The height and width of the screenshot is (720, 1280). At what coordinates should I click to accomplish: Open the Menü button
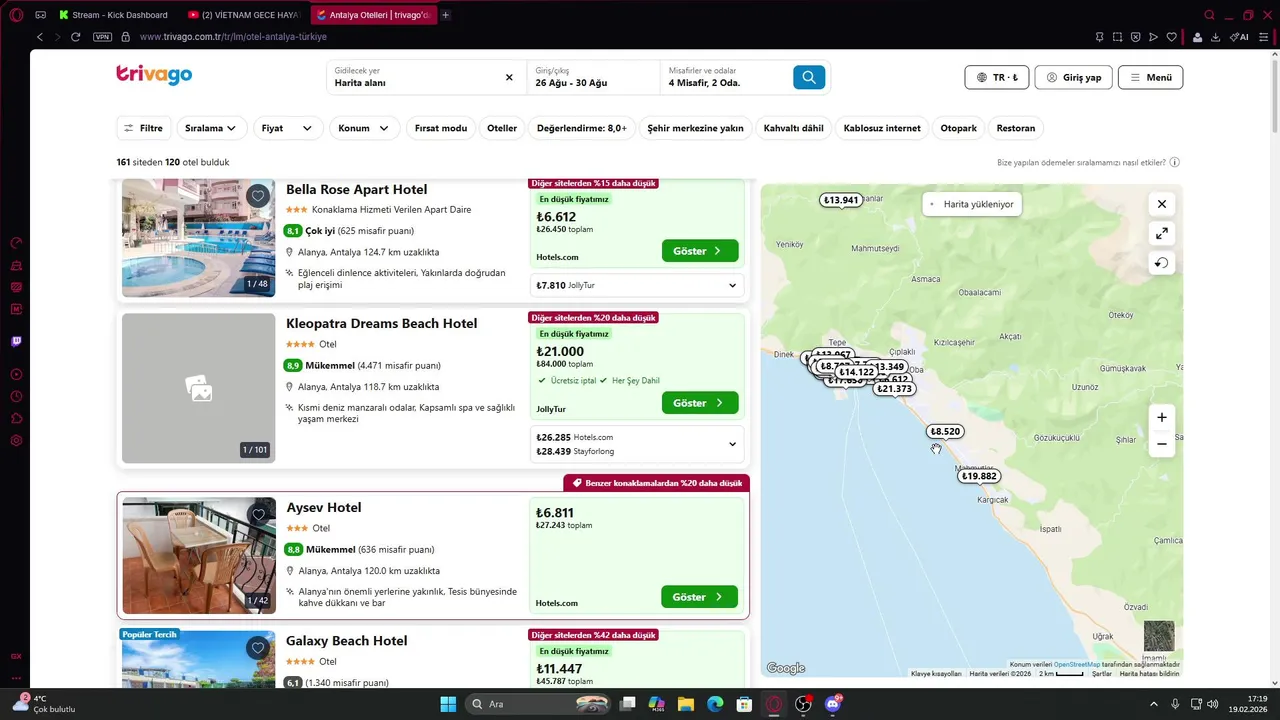coord(1150,77)
